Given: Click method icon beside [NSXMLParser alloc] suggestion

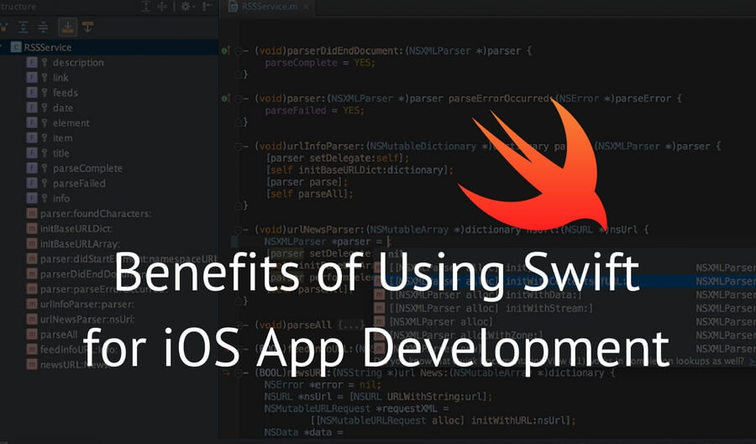Looking at the screenshot, I should (380, 322).
